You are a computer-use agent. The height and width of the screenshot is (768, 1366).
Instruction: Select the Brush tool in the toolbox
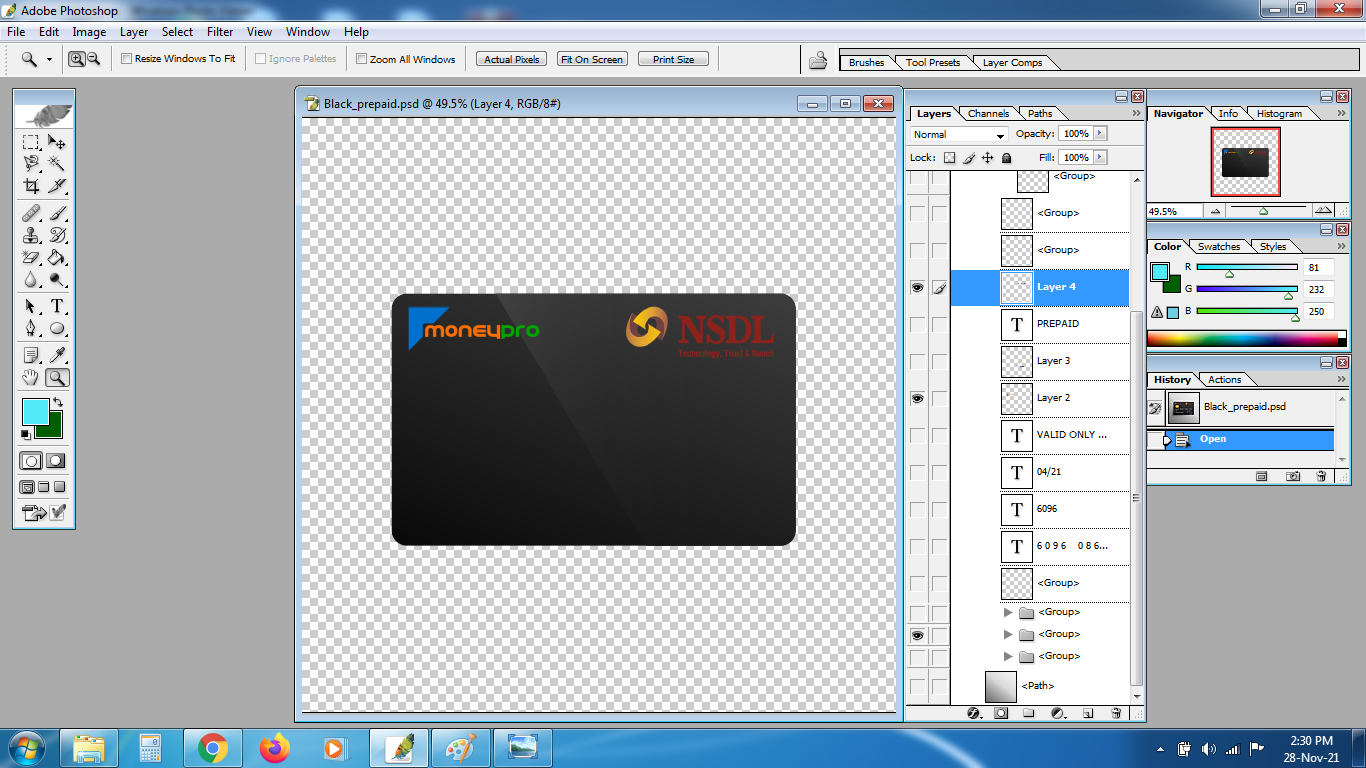click(57, 213)
